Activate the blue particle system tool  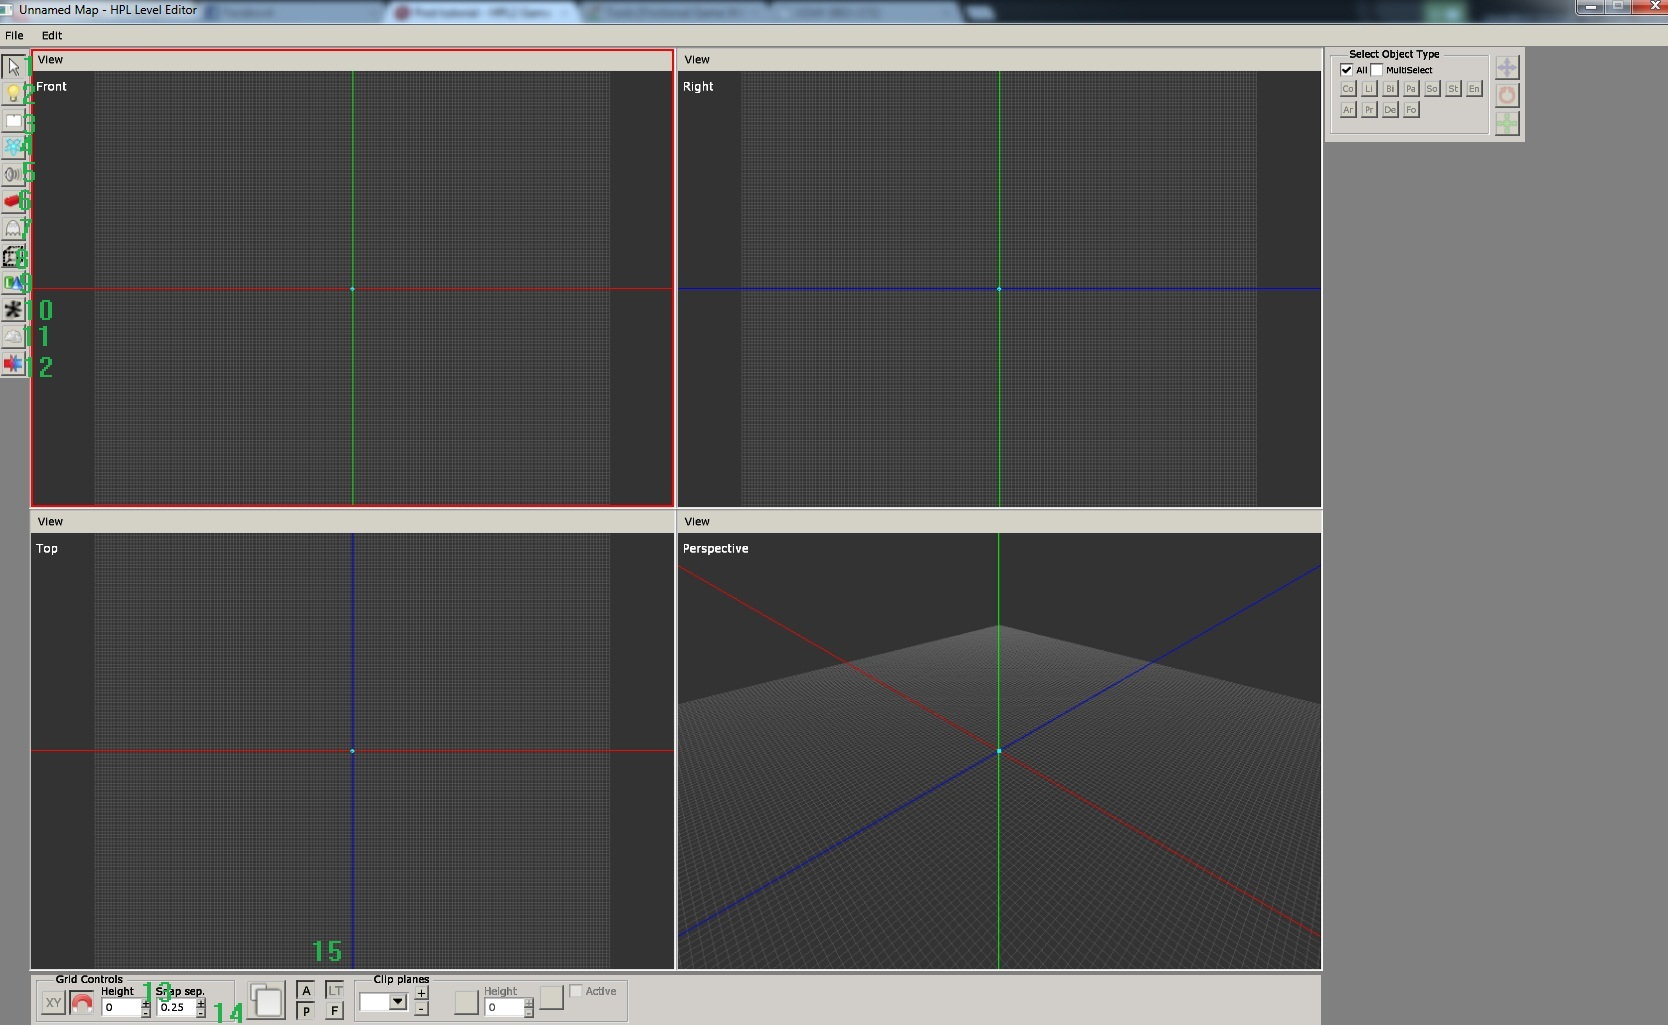pos(13,148)
